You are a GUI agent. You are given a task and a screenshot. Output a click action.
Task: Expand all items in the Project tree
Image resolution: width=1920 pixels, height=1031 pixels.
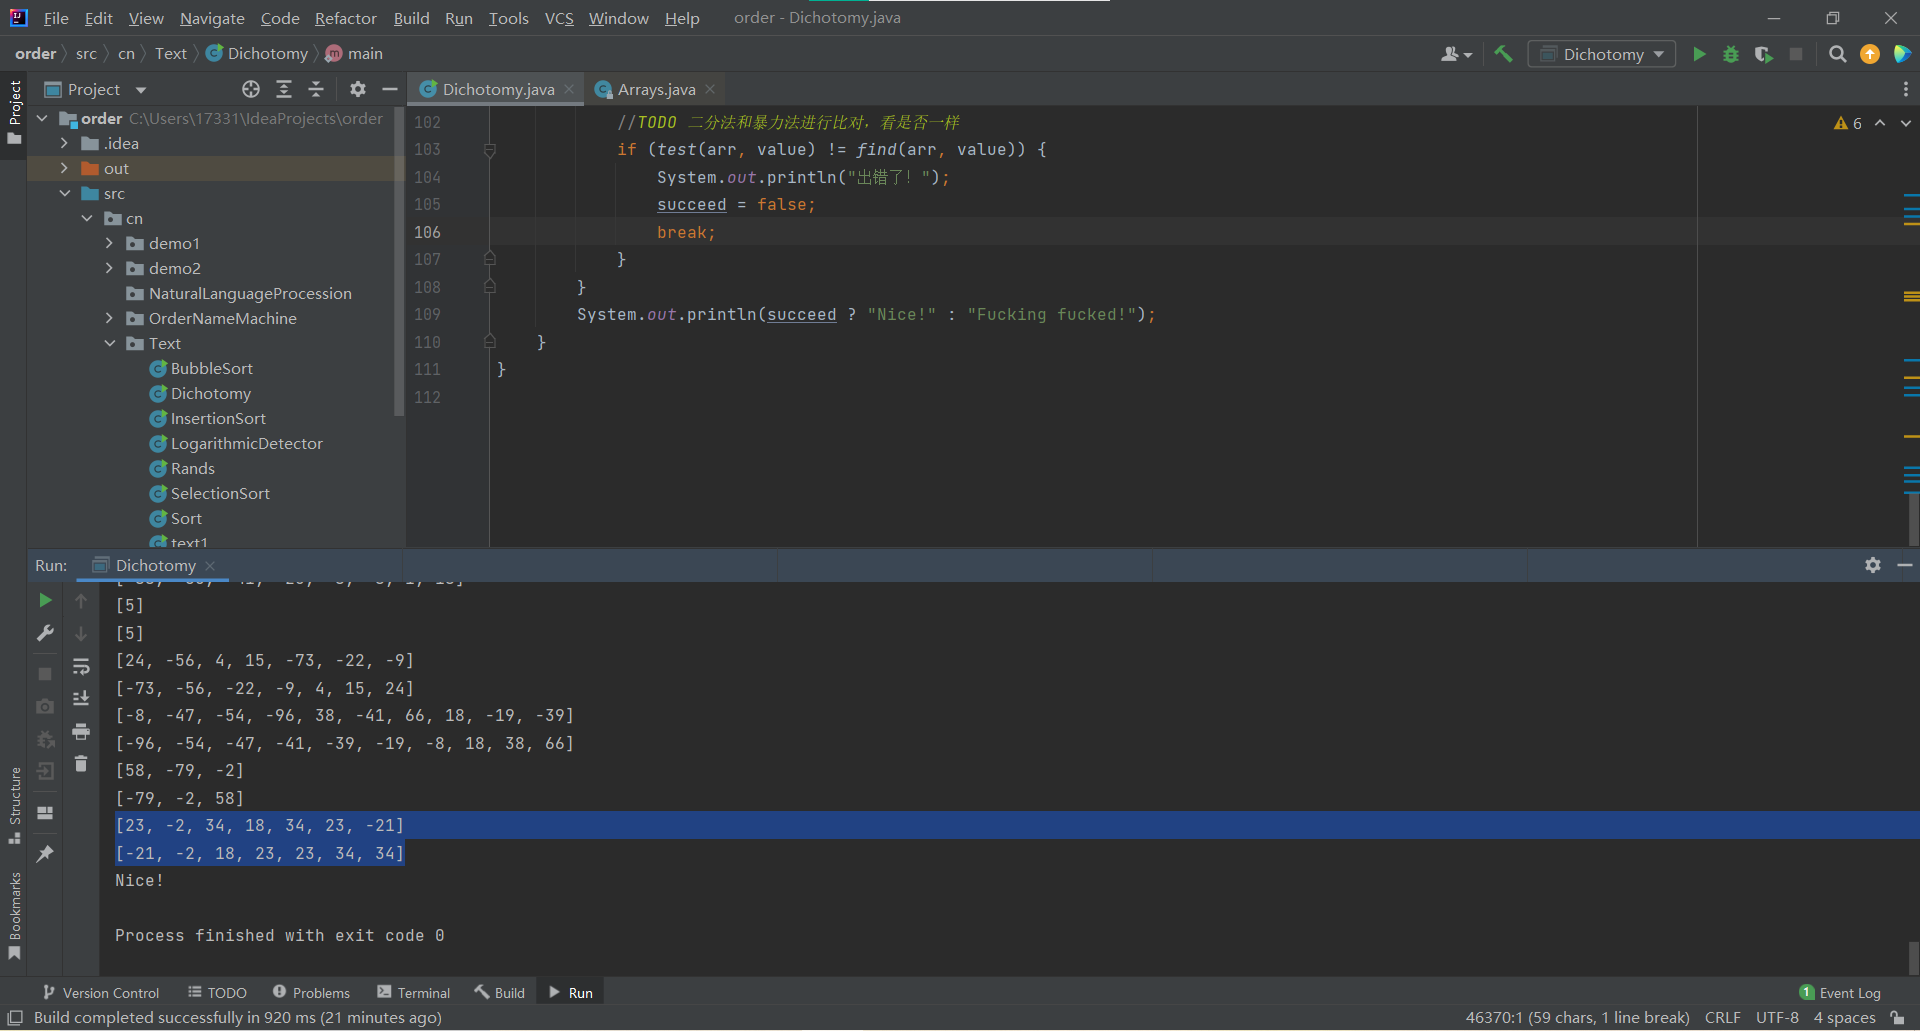(284, 89)
